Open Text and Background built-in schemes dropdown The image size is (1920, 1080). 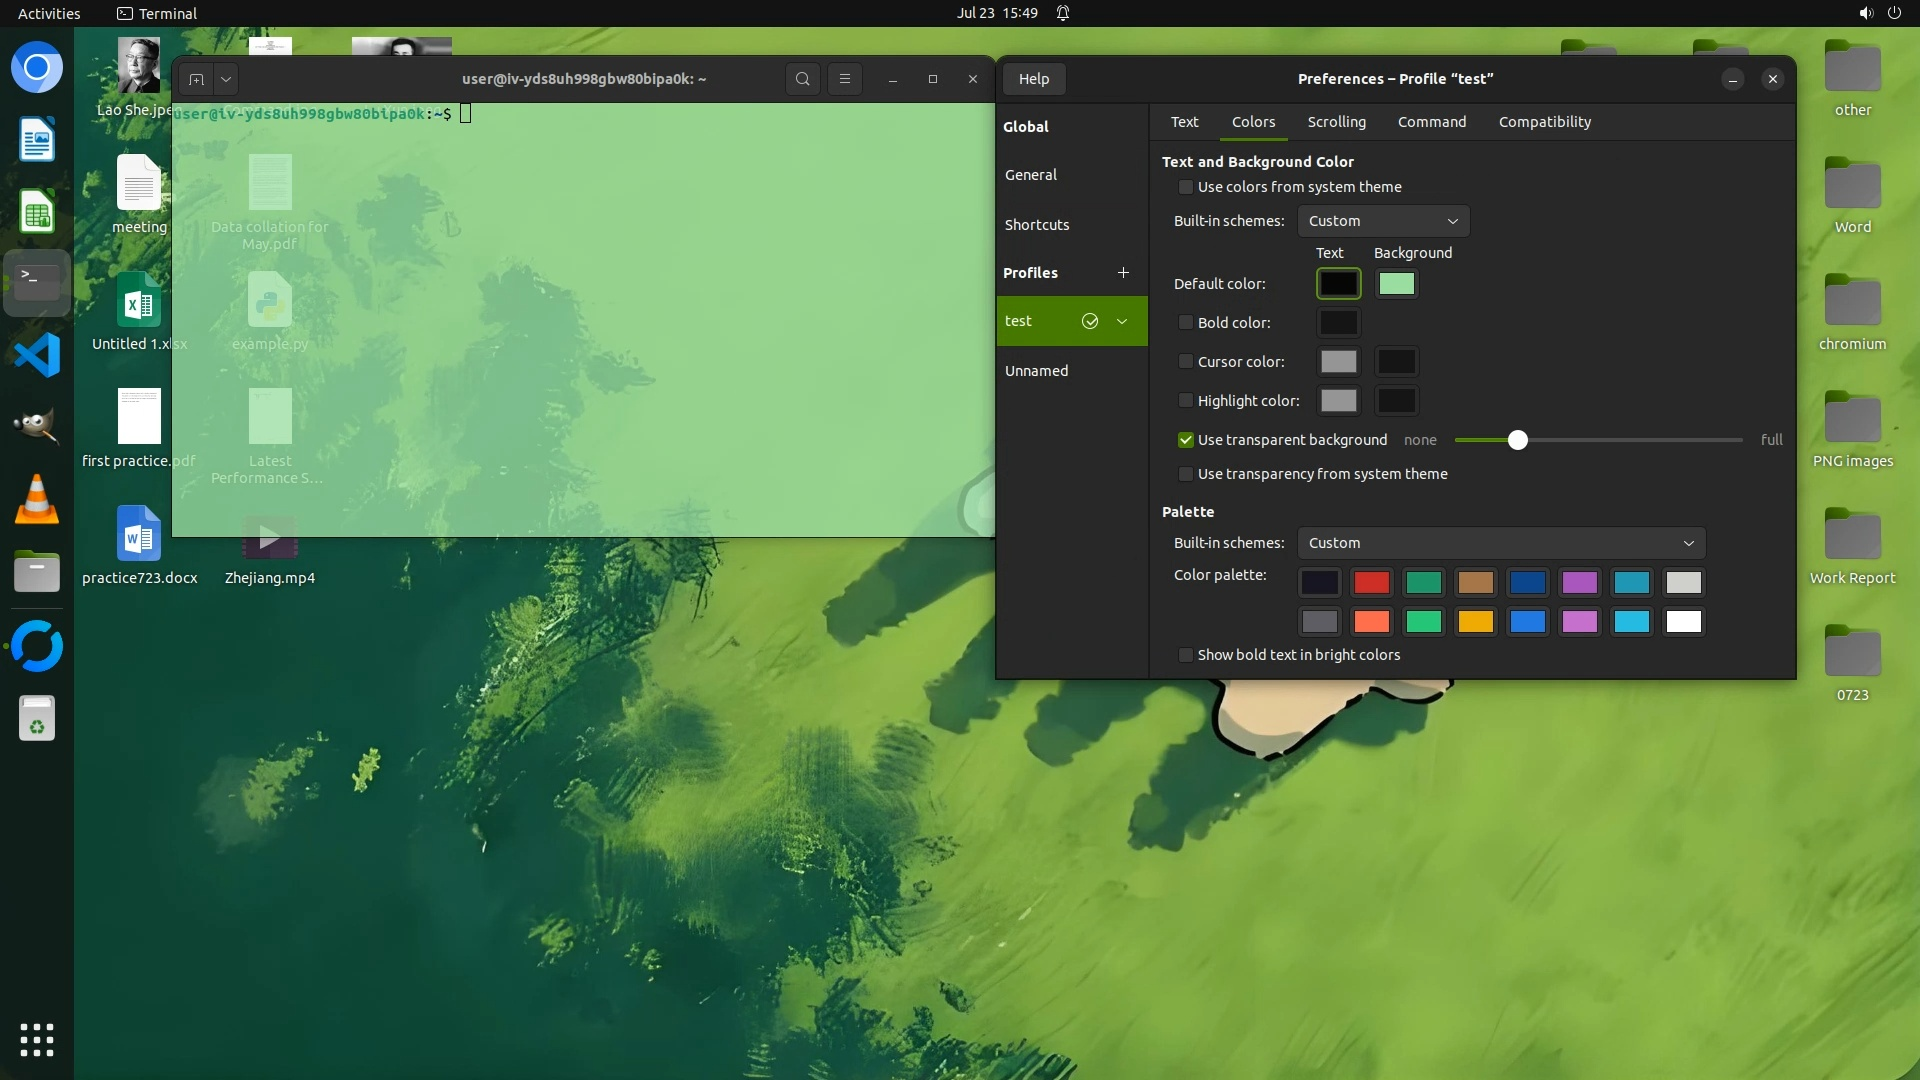(x=1383, y=221)
